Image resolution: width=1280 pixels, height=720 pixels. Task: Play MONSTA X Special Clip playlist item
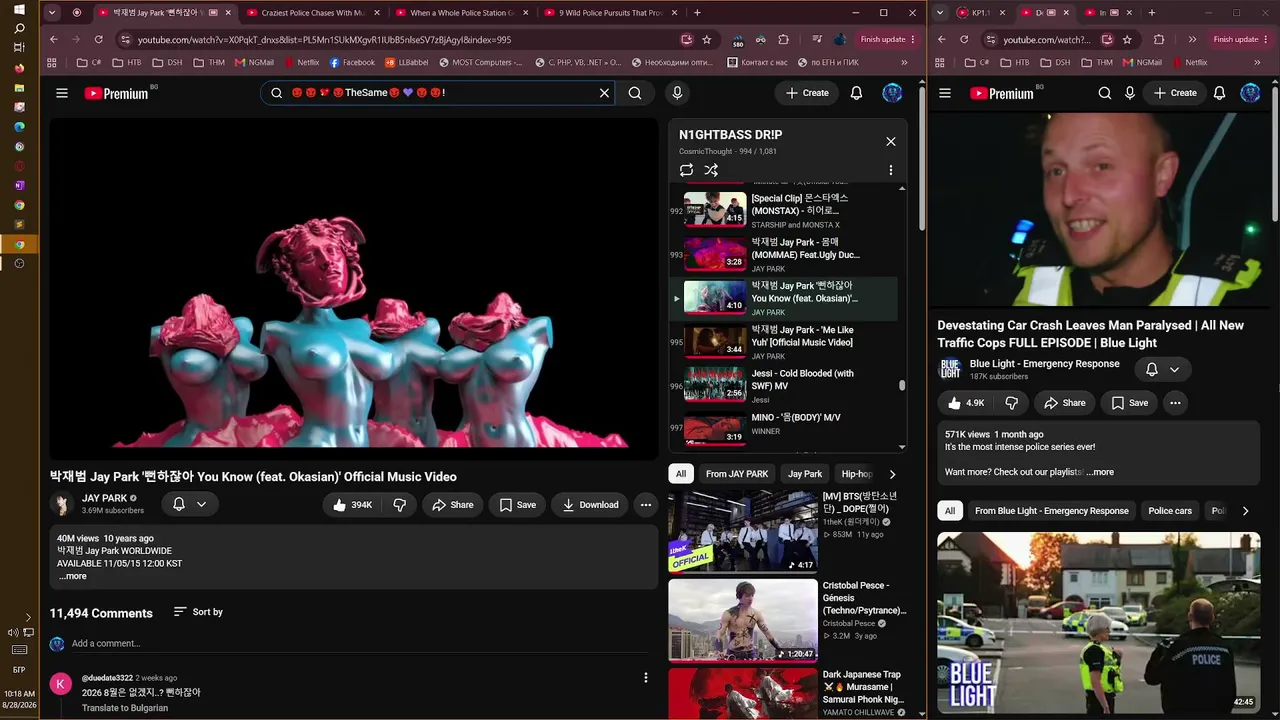coord(785,210)
